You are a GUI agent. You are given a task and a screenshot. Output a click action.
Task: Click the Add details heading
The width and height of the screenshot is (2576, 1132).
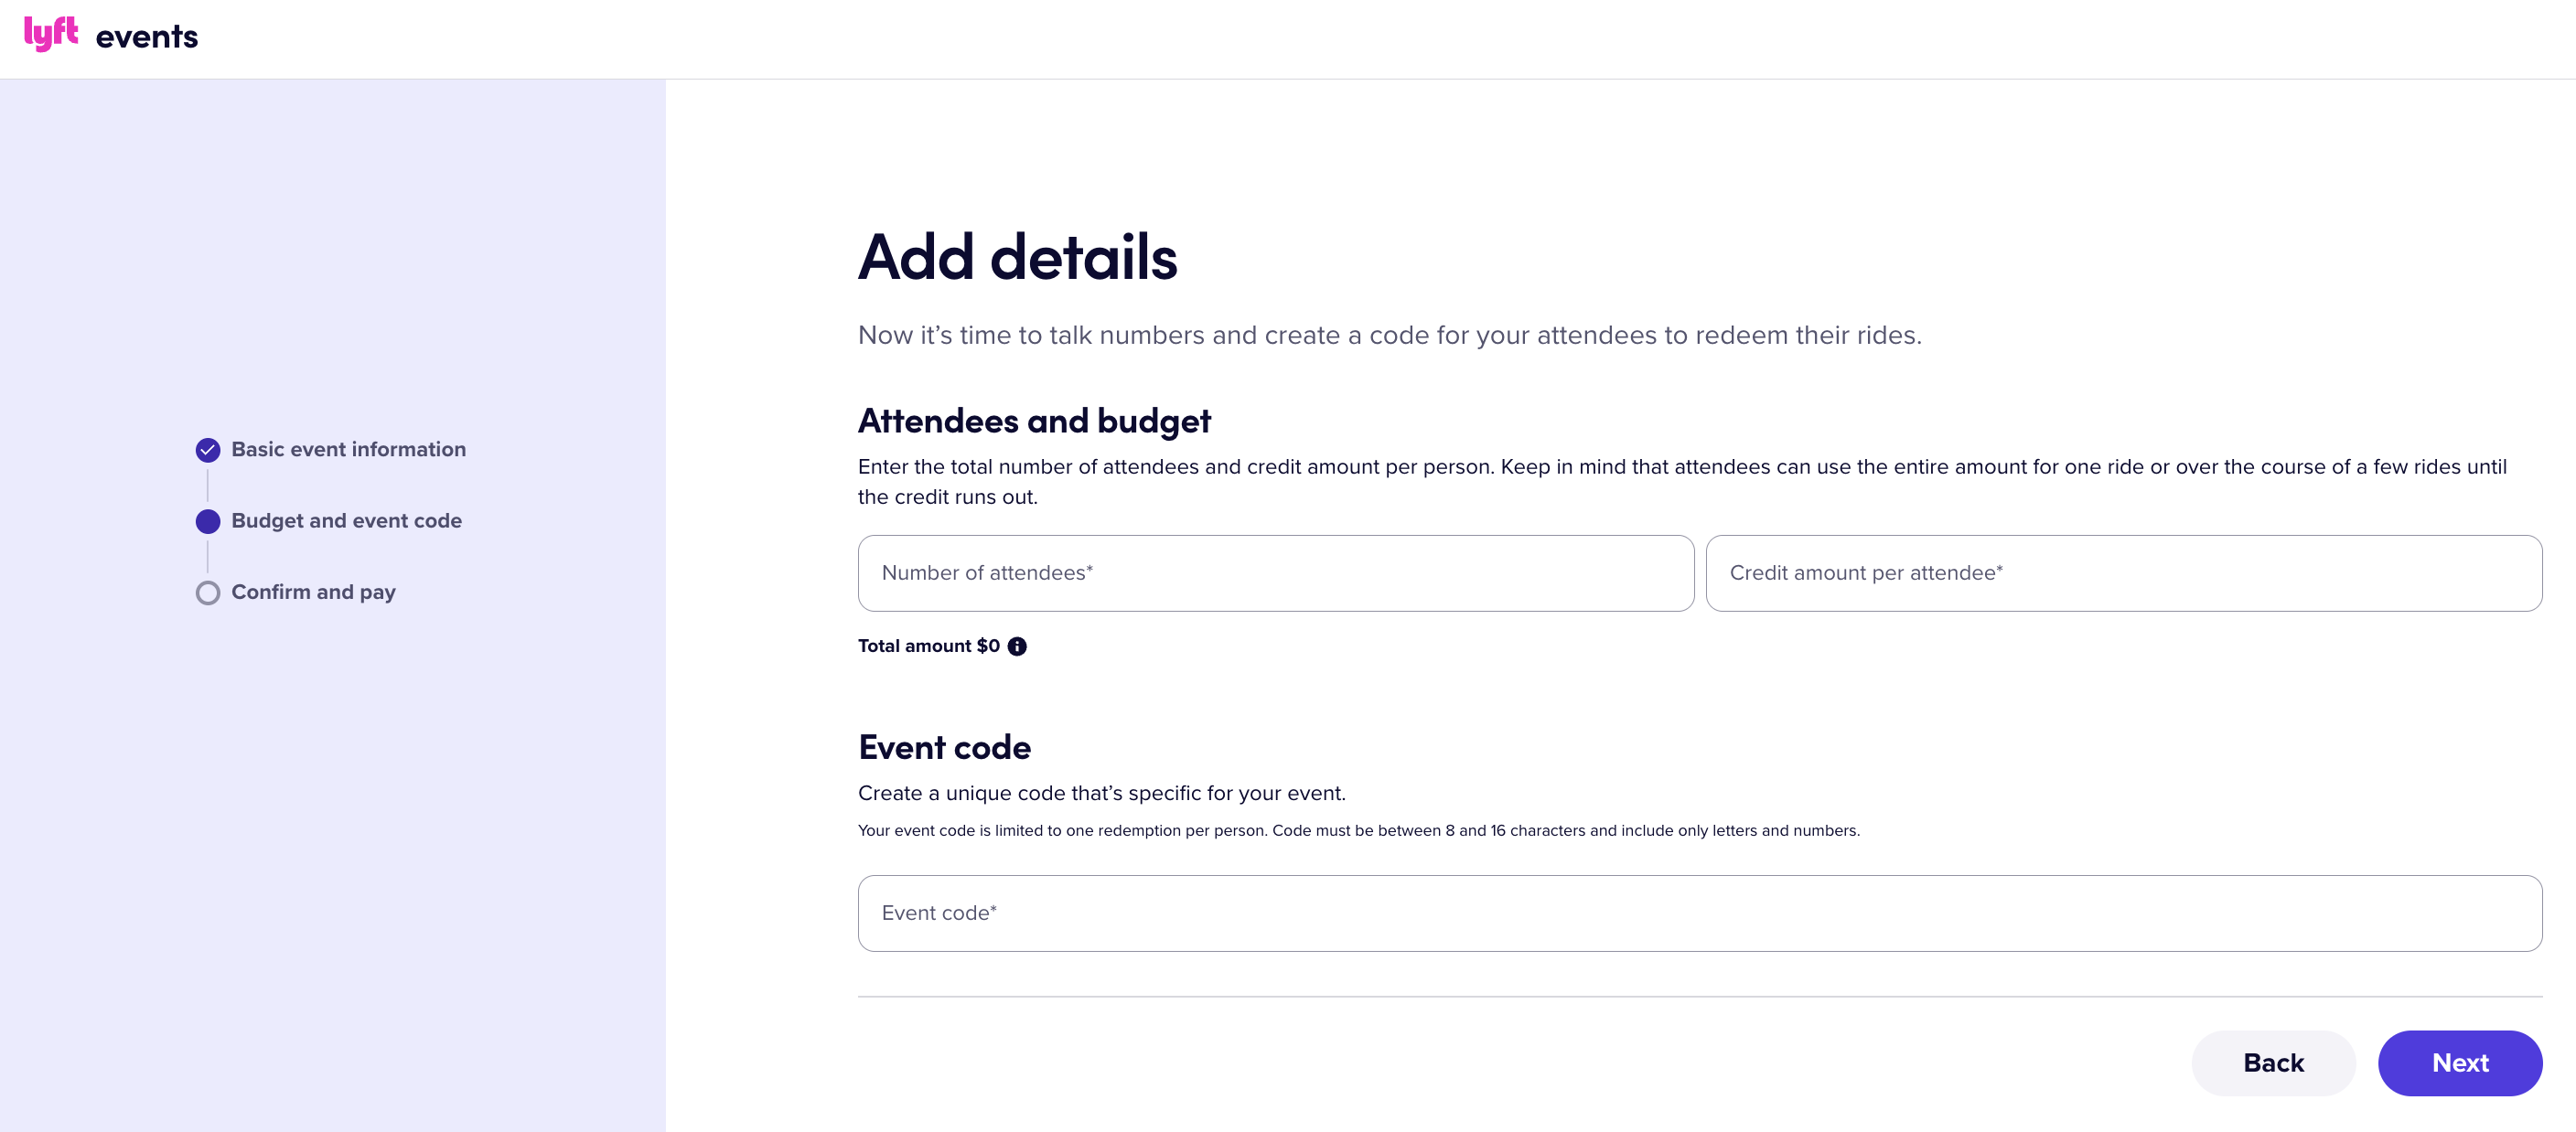pyautogui.click(x=1017, y=257)
